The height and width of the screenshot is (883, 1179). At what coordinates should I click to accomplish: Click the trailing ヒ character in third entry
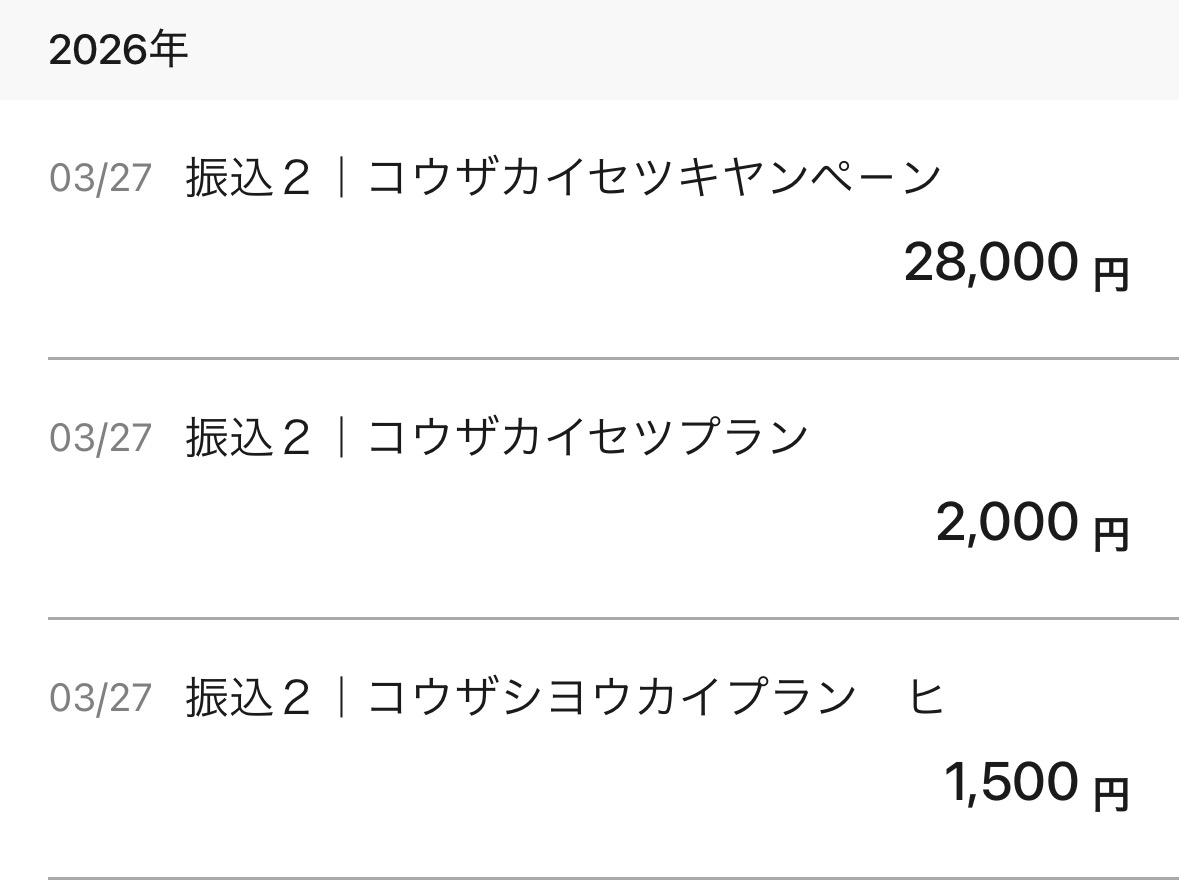(x=926, y=698)
